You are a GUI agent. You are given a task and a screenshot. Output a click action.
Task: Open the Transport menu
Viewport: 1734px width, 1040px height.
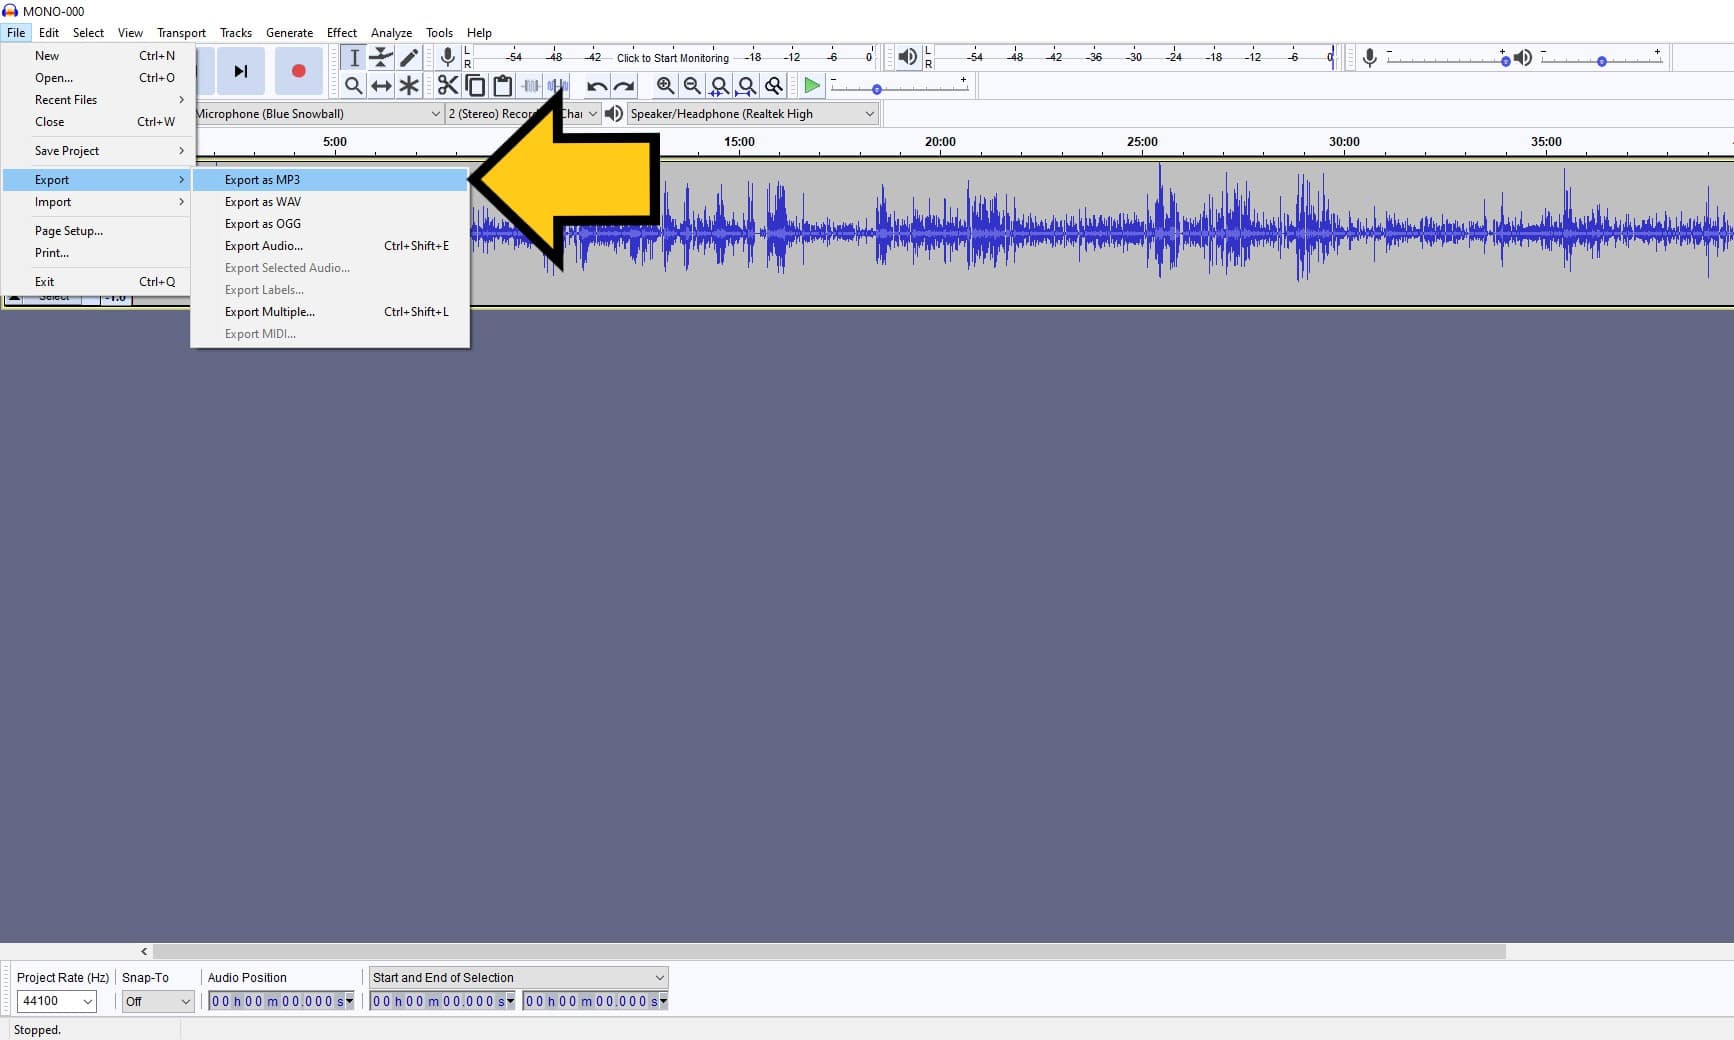(x=181, y=32)
